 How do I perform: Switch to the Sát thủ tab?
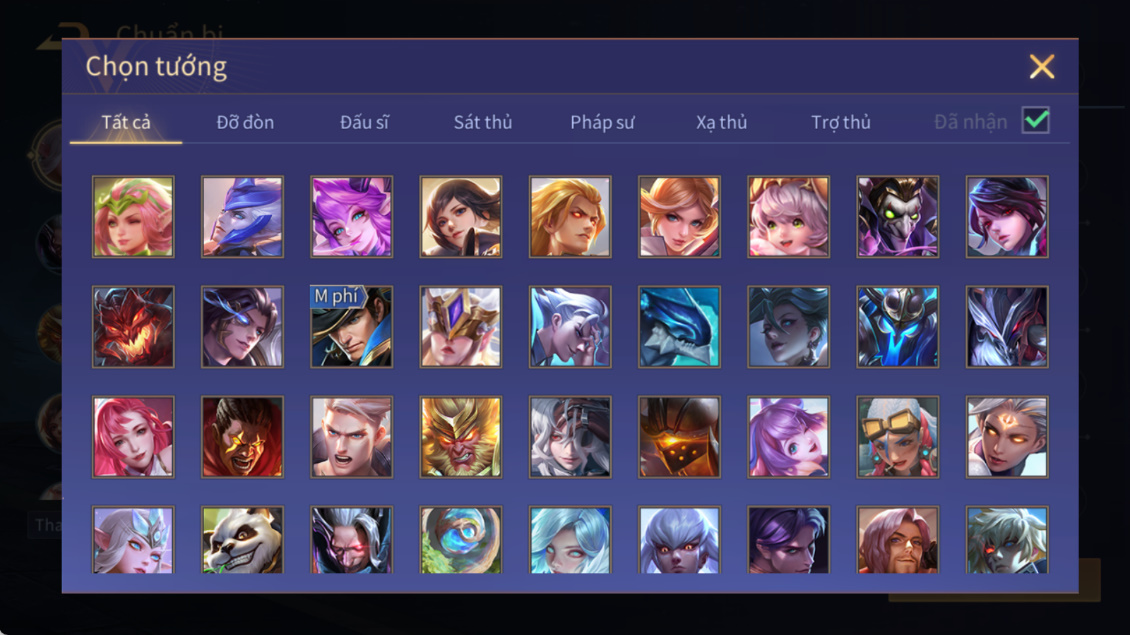point(483,122)
